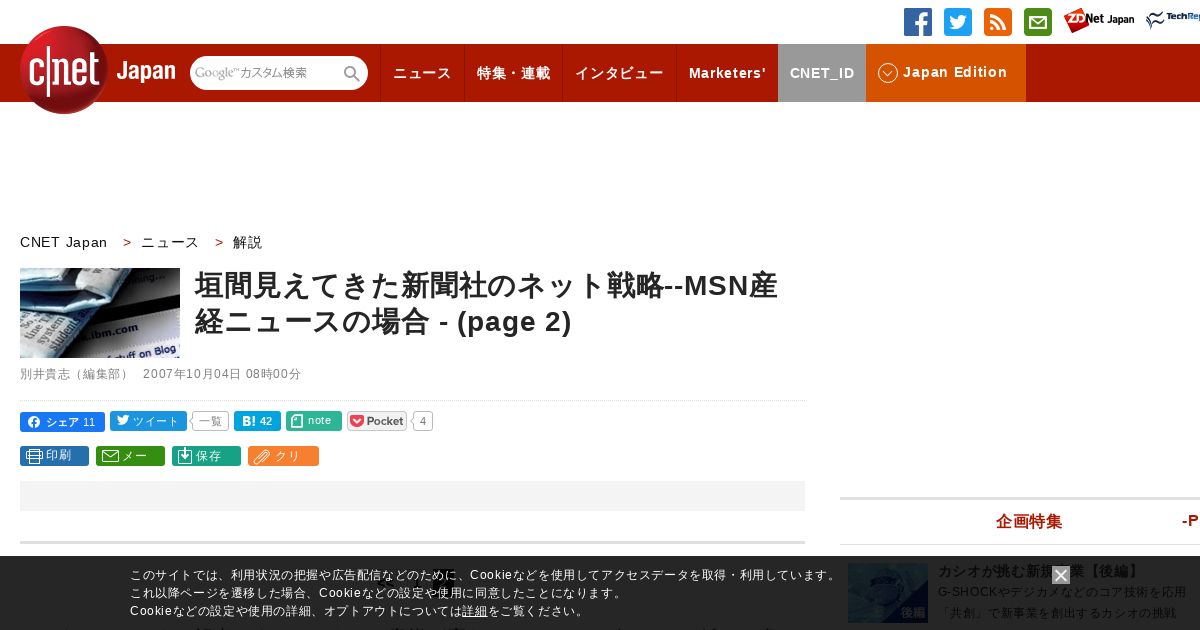The width and height of the screenshot is (1200, 630).
Task: Bookmark with Hatena B! button
Action: tap(257, 421)
